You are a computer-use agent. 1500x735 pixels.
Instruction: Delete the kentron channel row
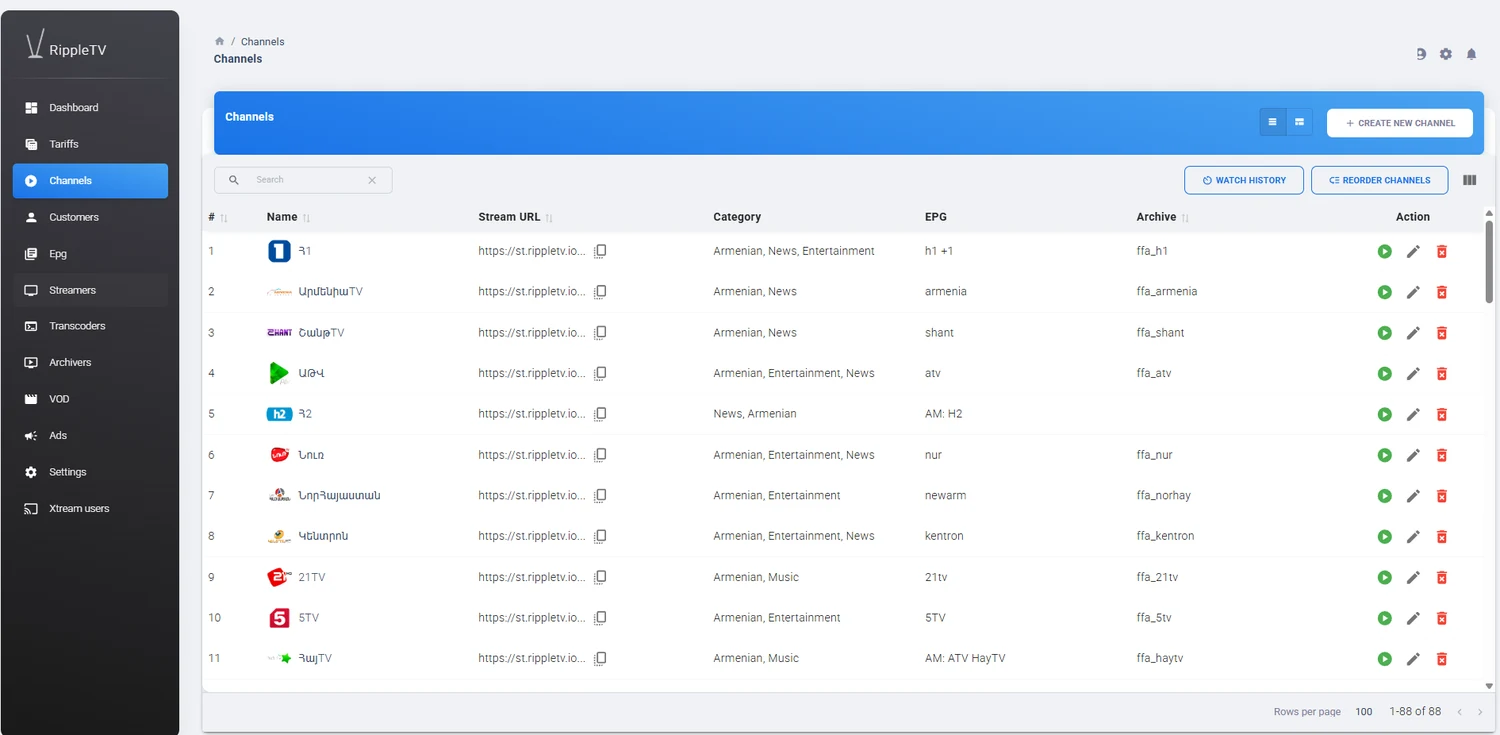click(x=1441, y=536)
